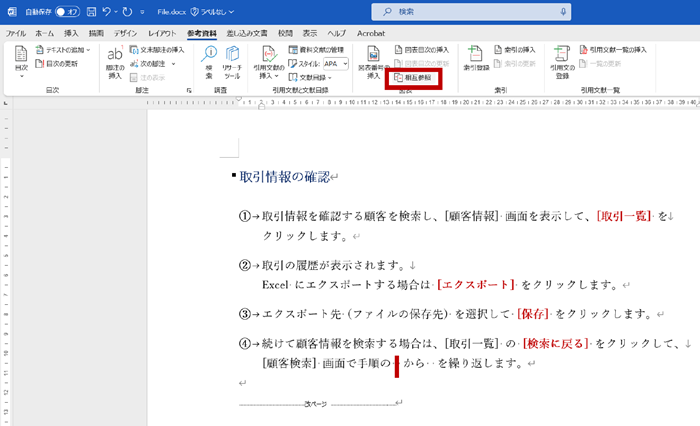Open the 脚注 group dialog launcher
Screen dimensions: 700x426
(188, 90)
